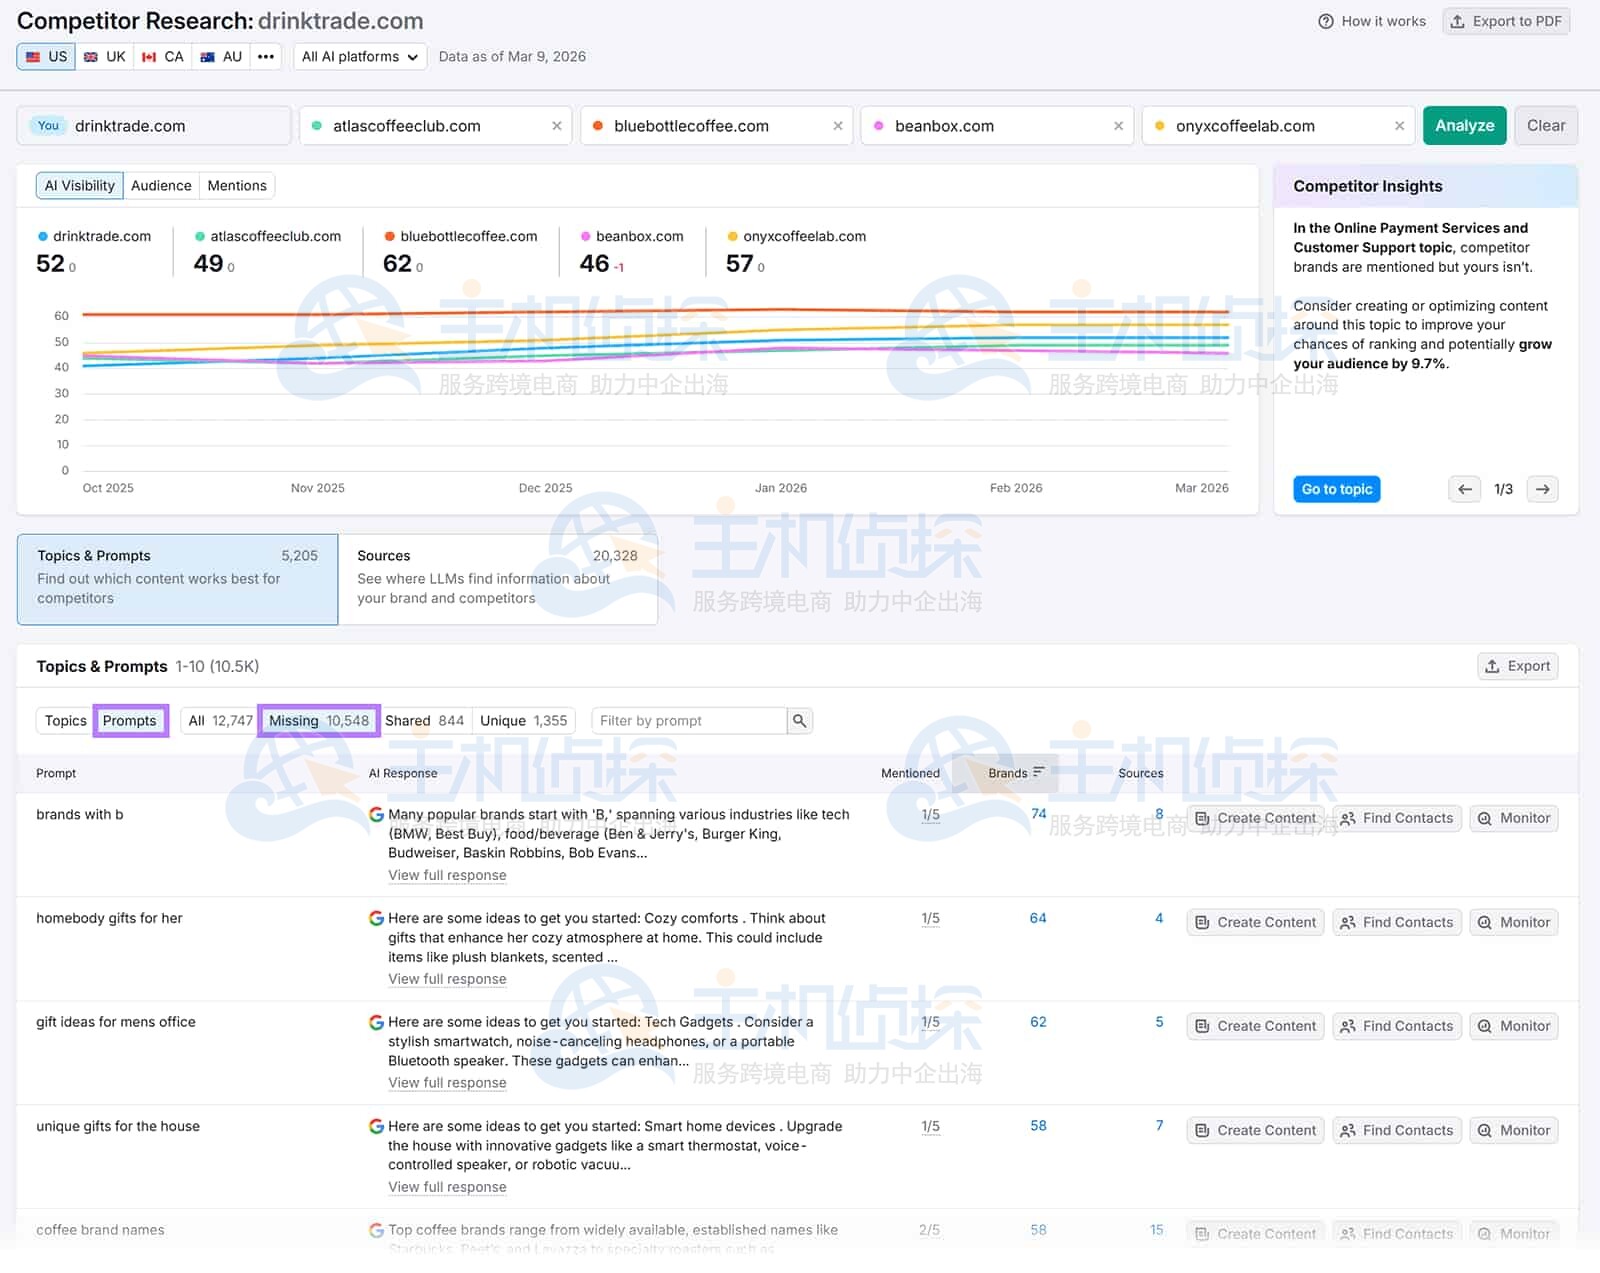Monitor the homebody gifts for her prompt
1600x1273 pixels.
(x=1514, y=922)
